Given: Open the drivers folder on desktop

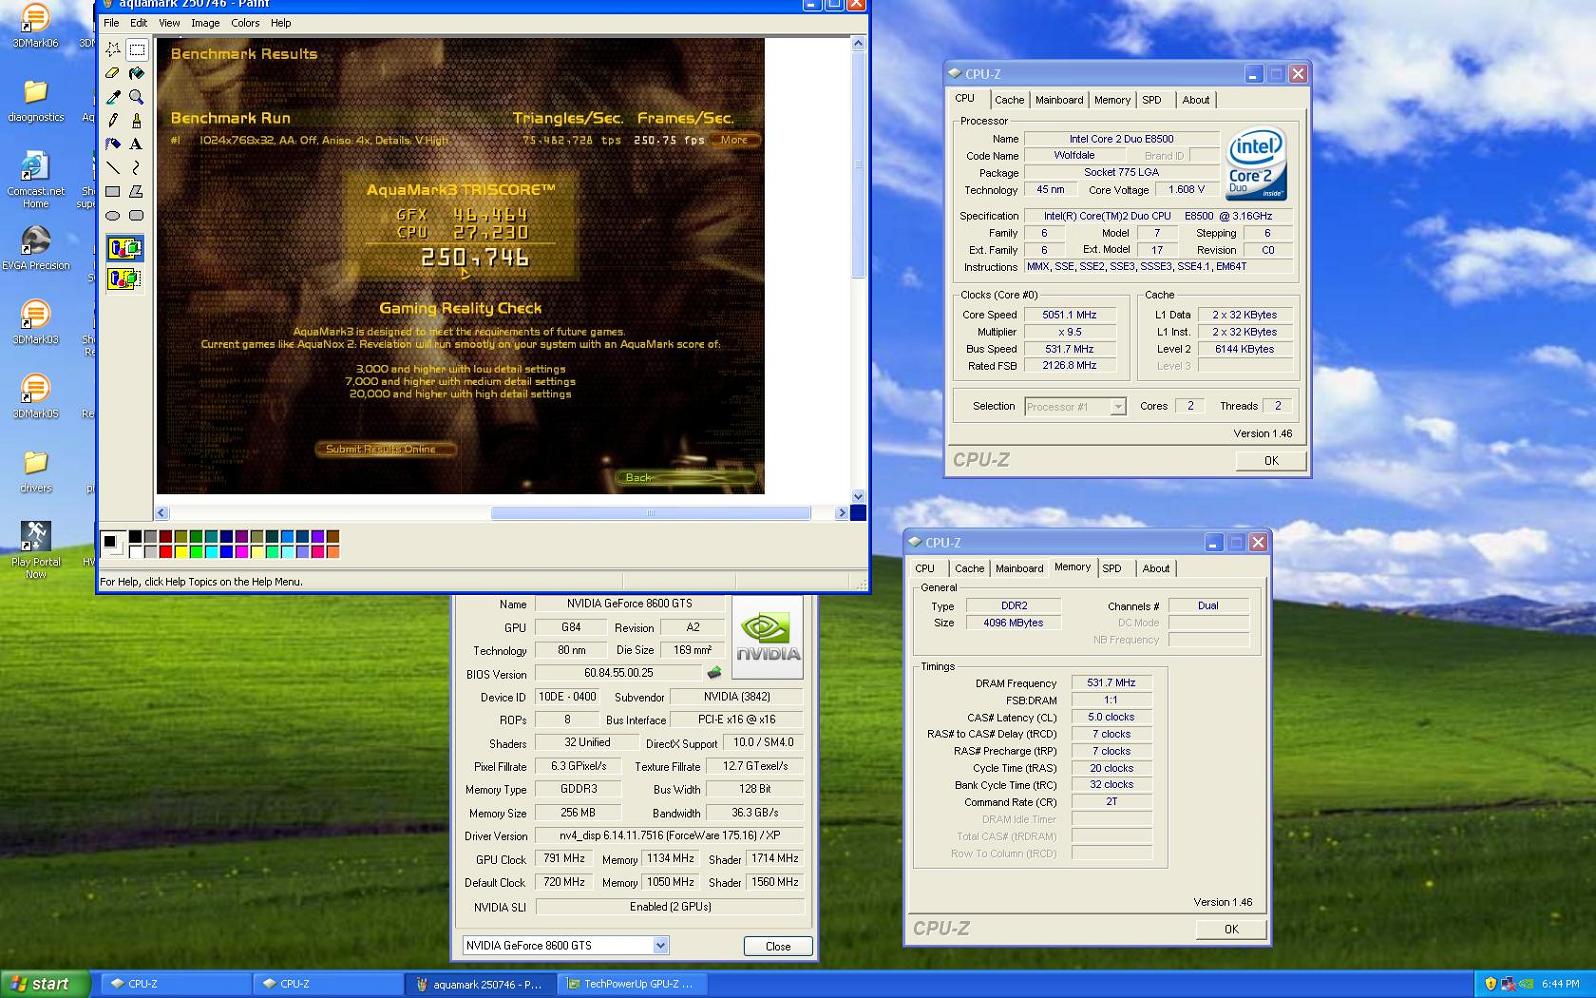Looking at the screenshot, I should [35, 471].
